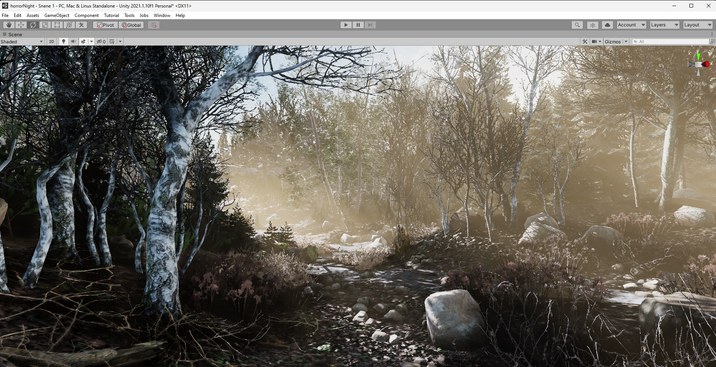Click the red X-axis cone on orientation gizmo
The width and height of the screenshot is (716, 367).
[x=706, y=64]
